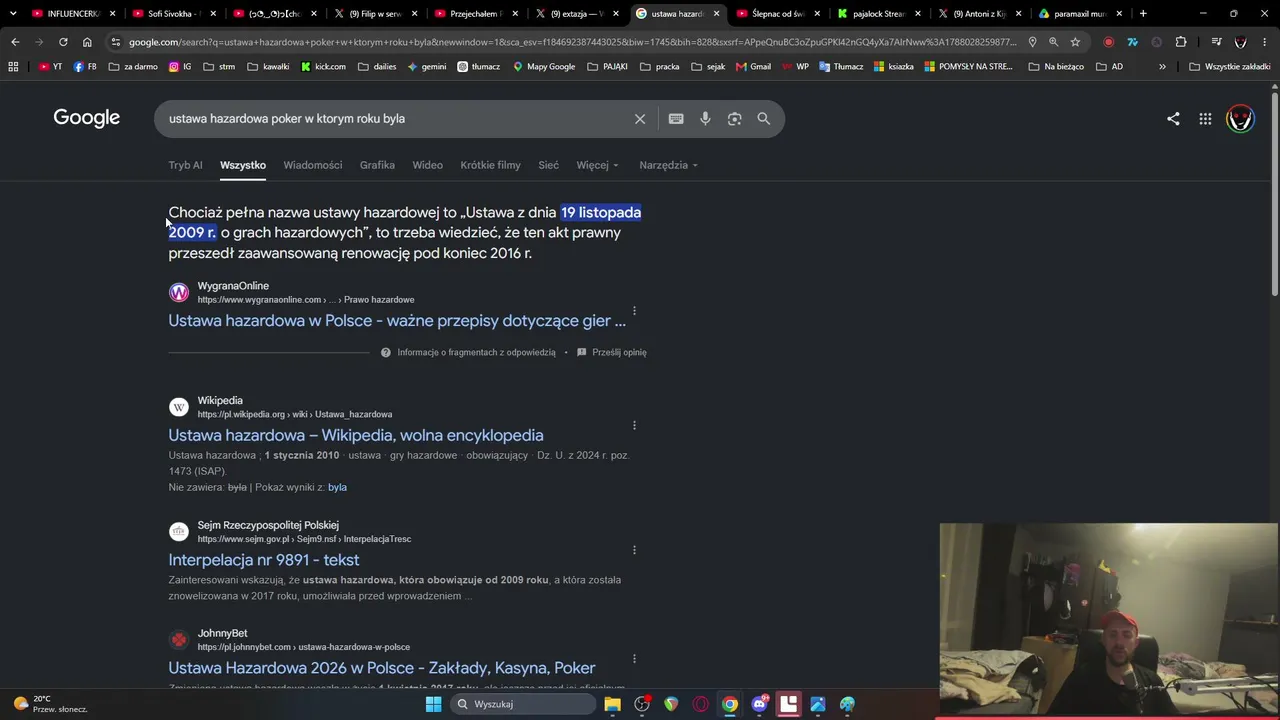1280x720 pixels.
Task: Go back to the previous page
Action: tap(15, 42)
